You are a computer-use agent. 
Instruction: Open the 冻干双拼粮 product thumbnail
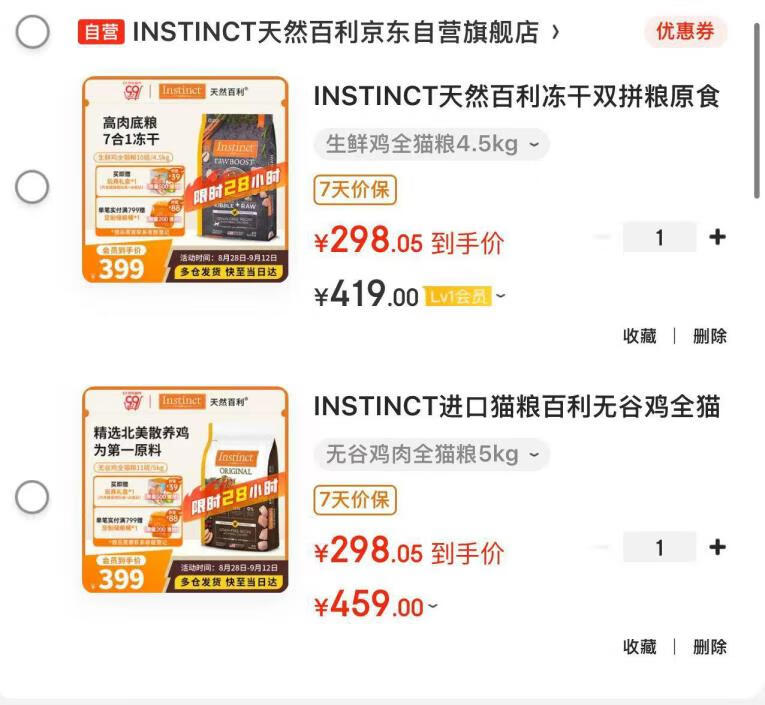(x=185, y=180)
